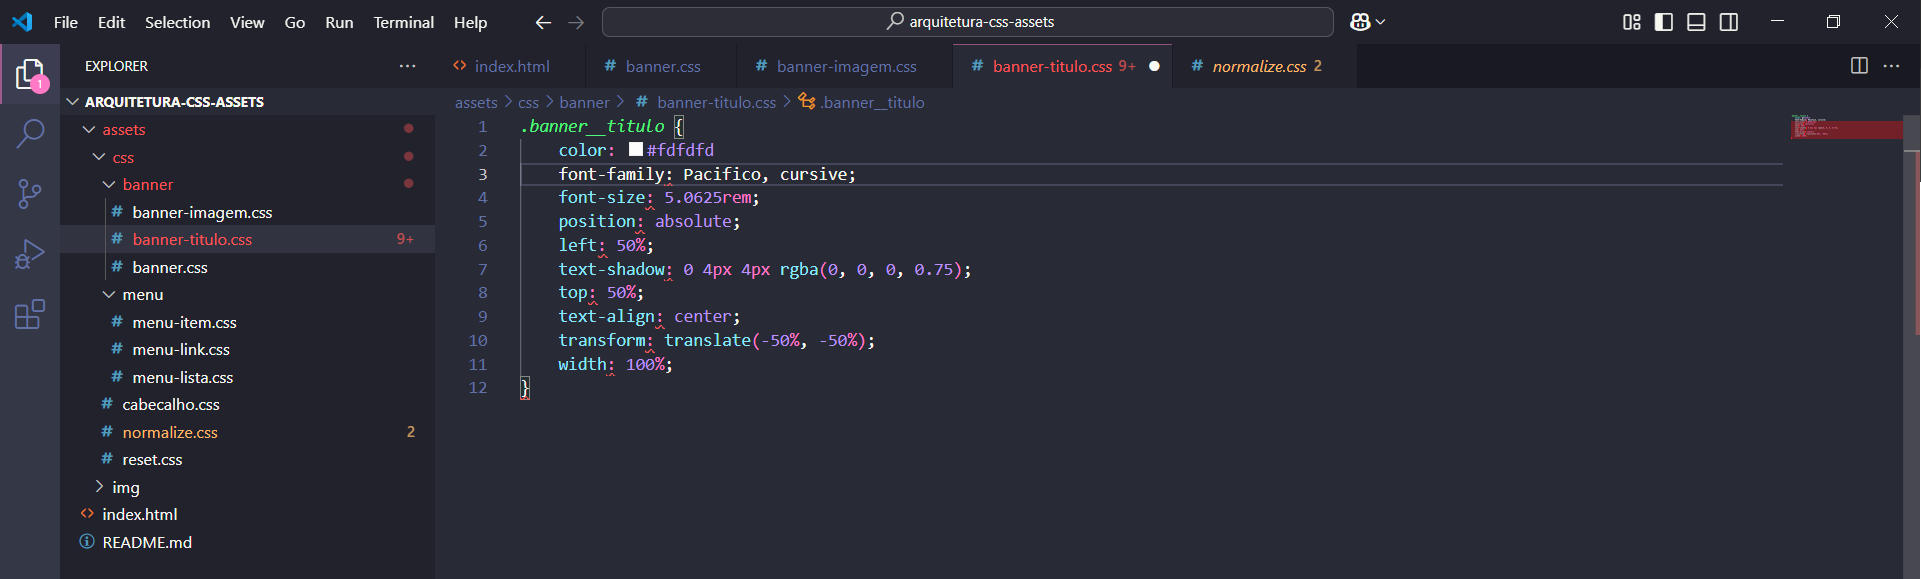Image resolution: width=1921 pixels, height=579 pixels.
Task: Open index.html from the explorer tree
Action: (x=248, y=515)
